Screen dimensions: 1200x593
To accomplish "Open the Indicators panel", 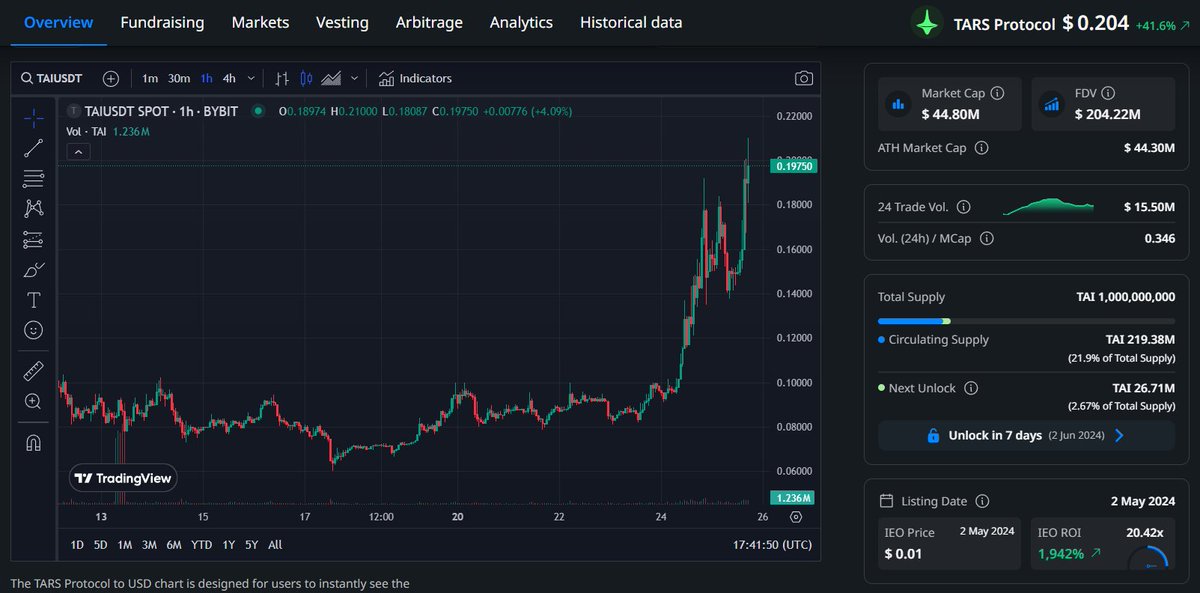I will pos(414,78).
